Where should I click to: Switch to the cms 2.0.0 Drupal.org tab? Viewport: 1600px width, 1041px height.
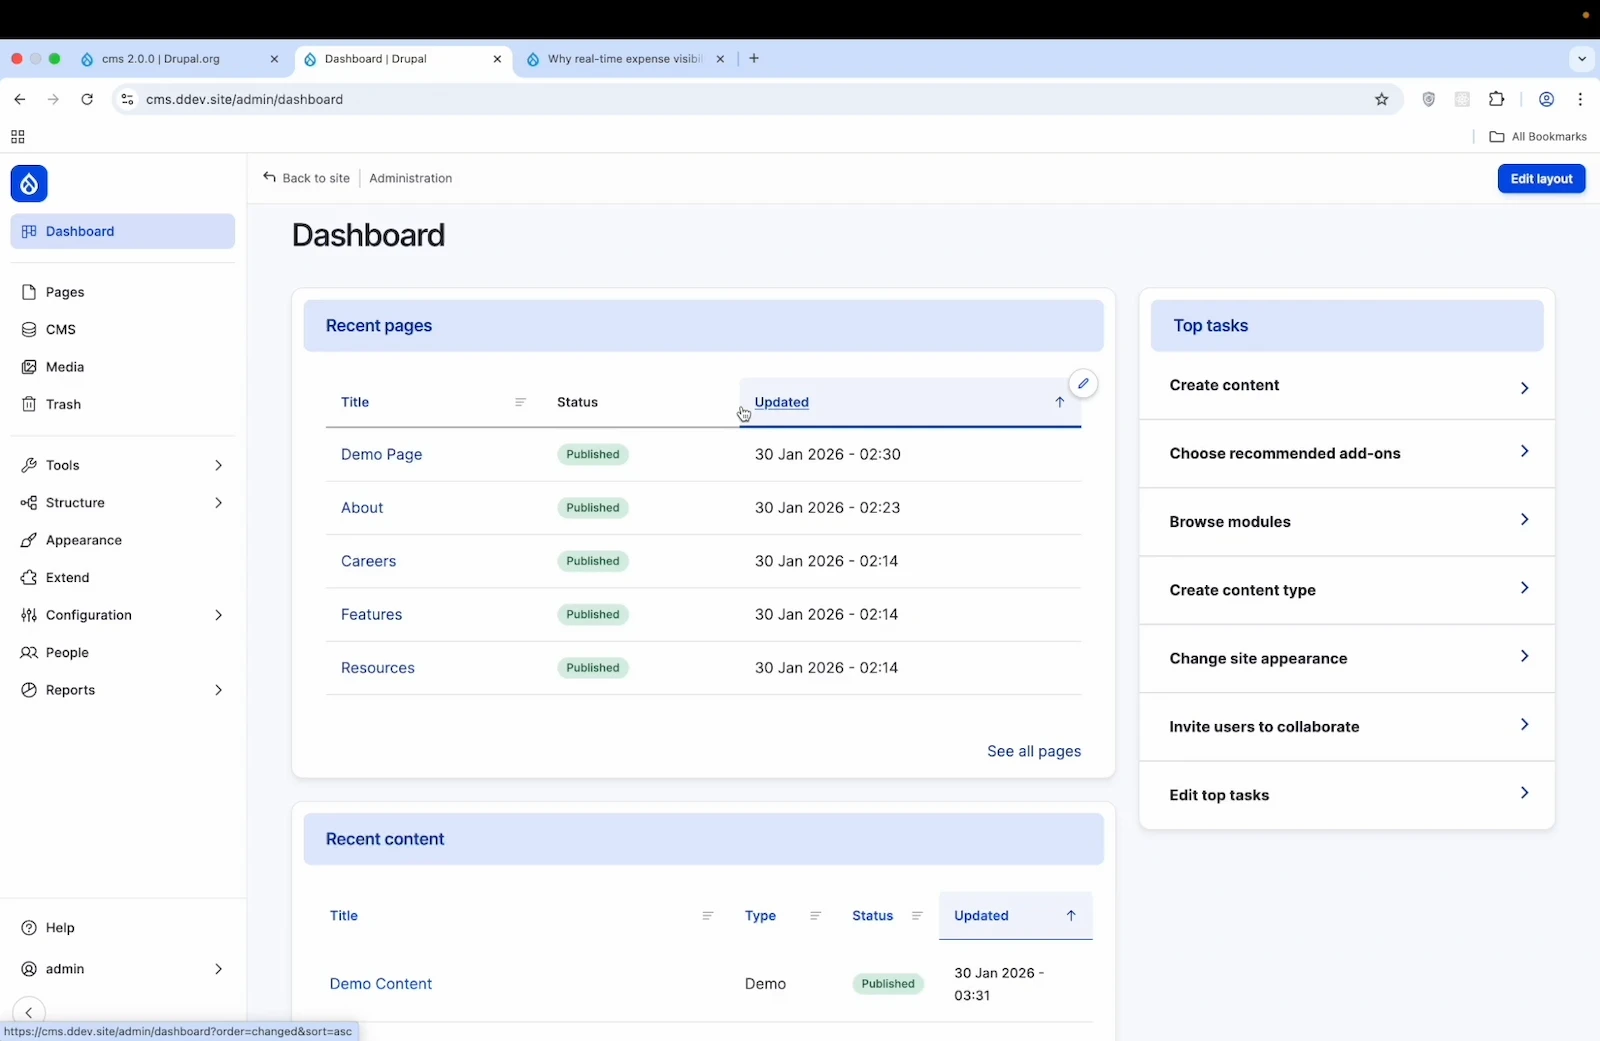click(x=180, y=59)
